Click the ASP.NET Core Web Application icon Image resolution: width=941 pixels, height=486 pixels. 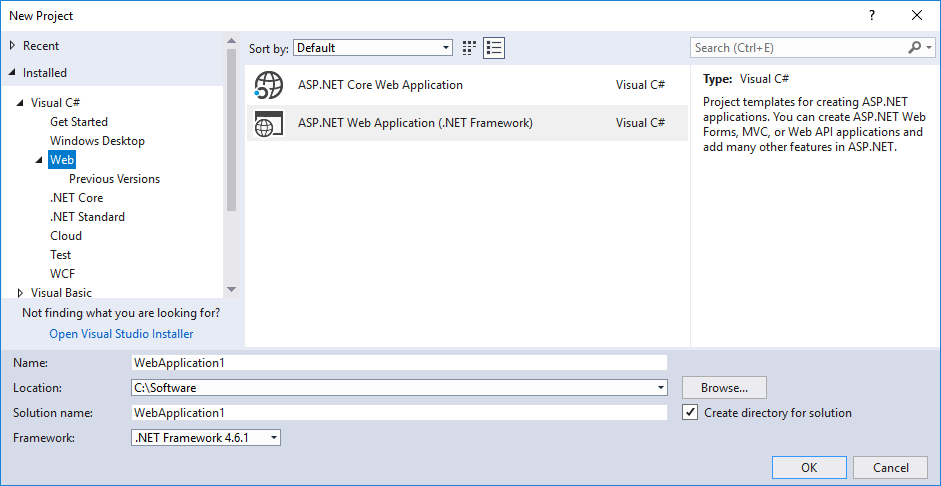(x=268, y=85)
